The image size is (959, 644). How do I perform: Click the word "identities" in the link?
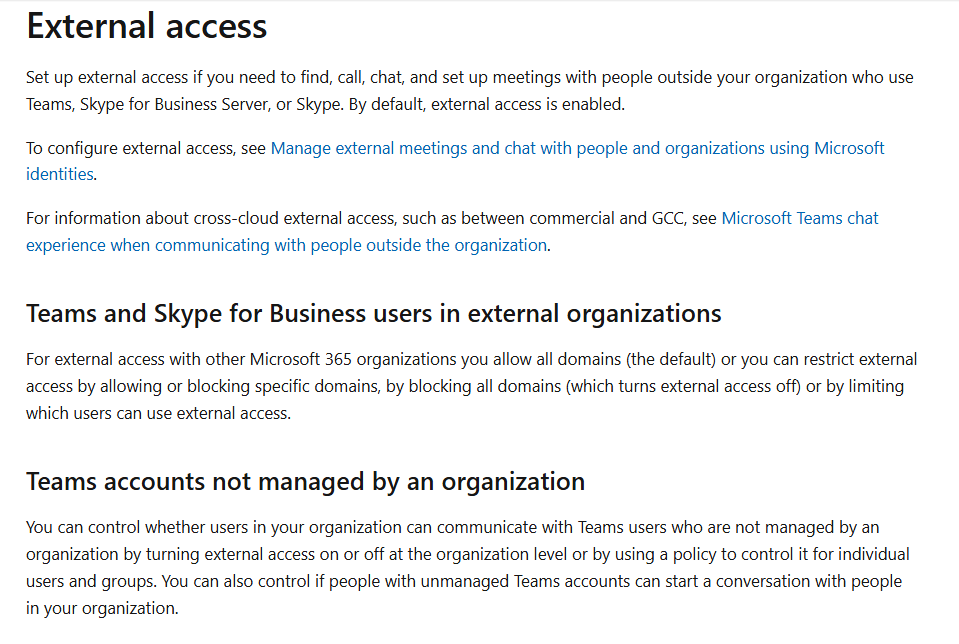pos(59,174)
